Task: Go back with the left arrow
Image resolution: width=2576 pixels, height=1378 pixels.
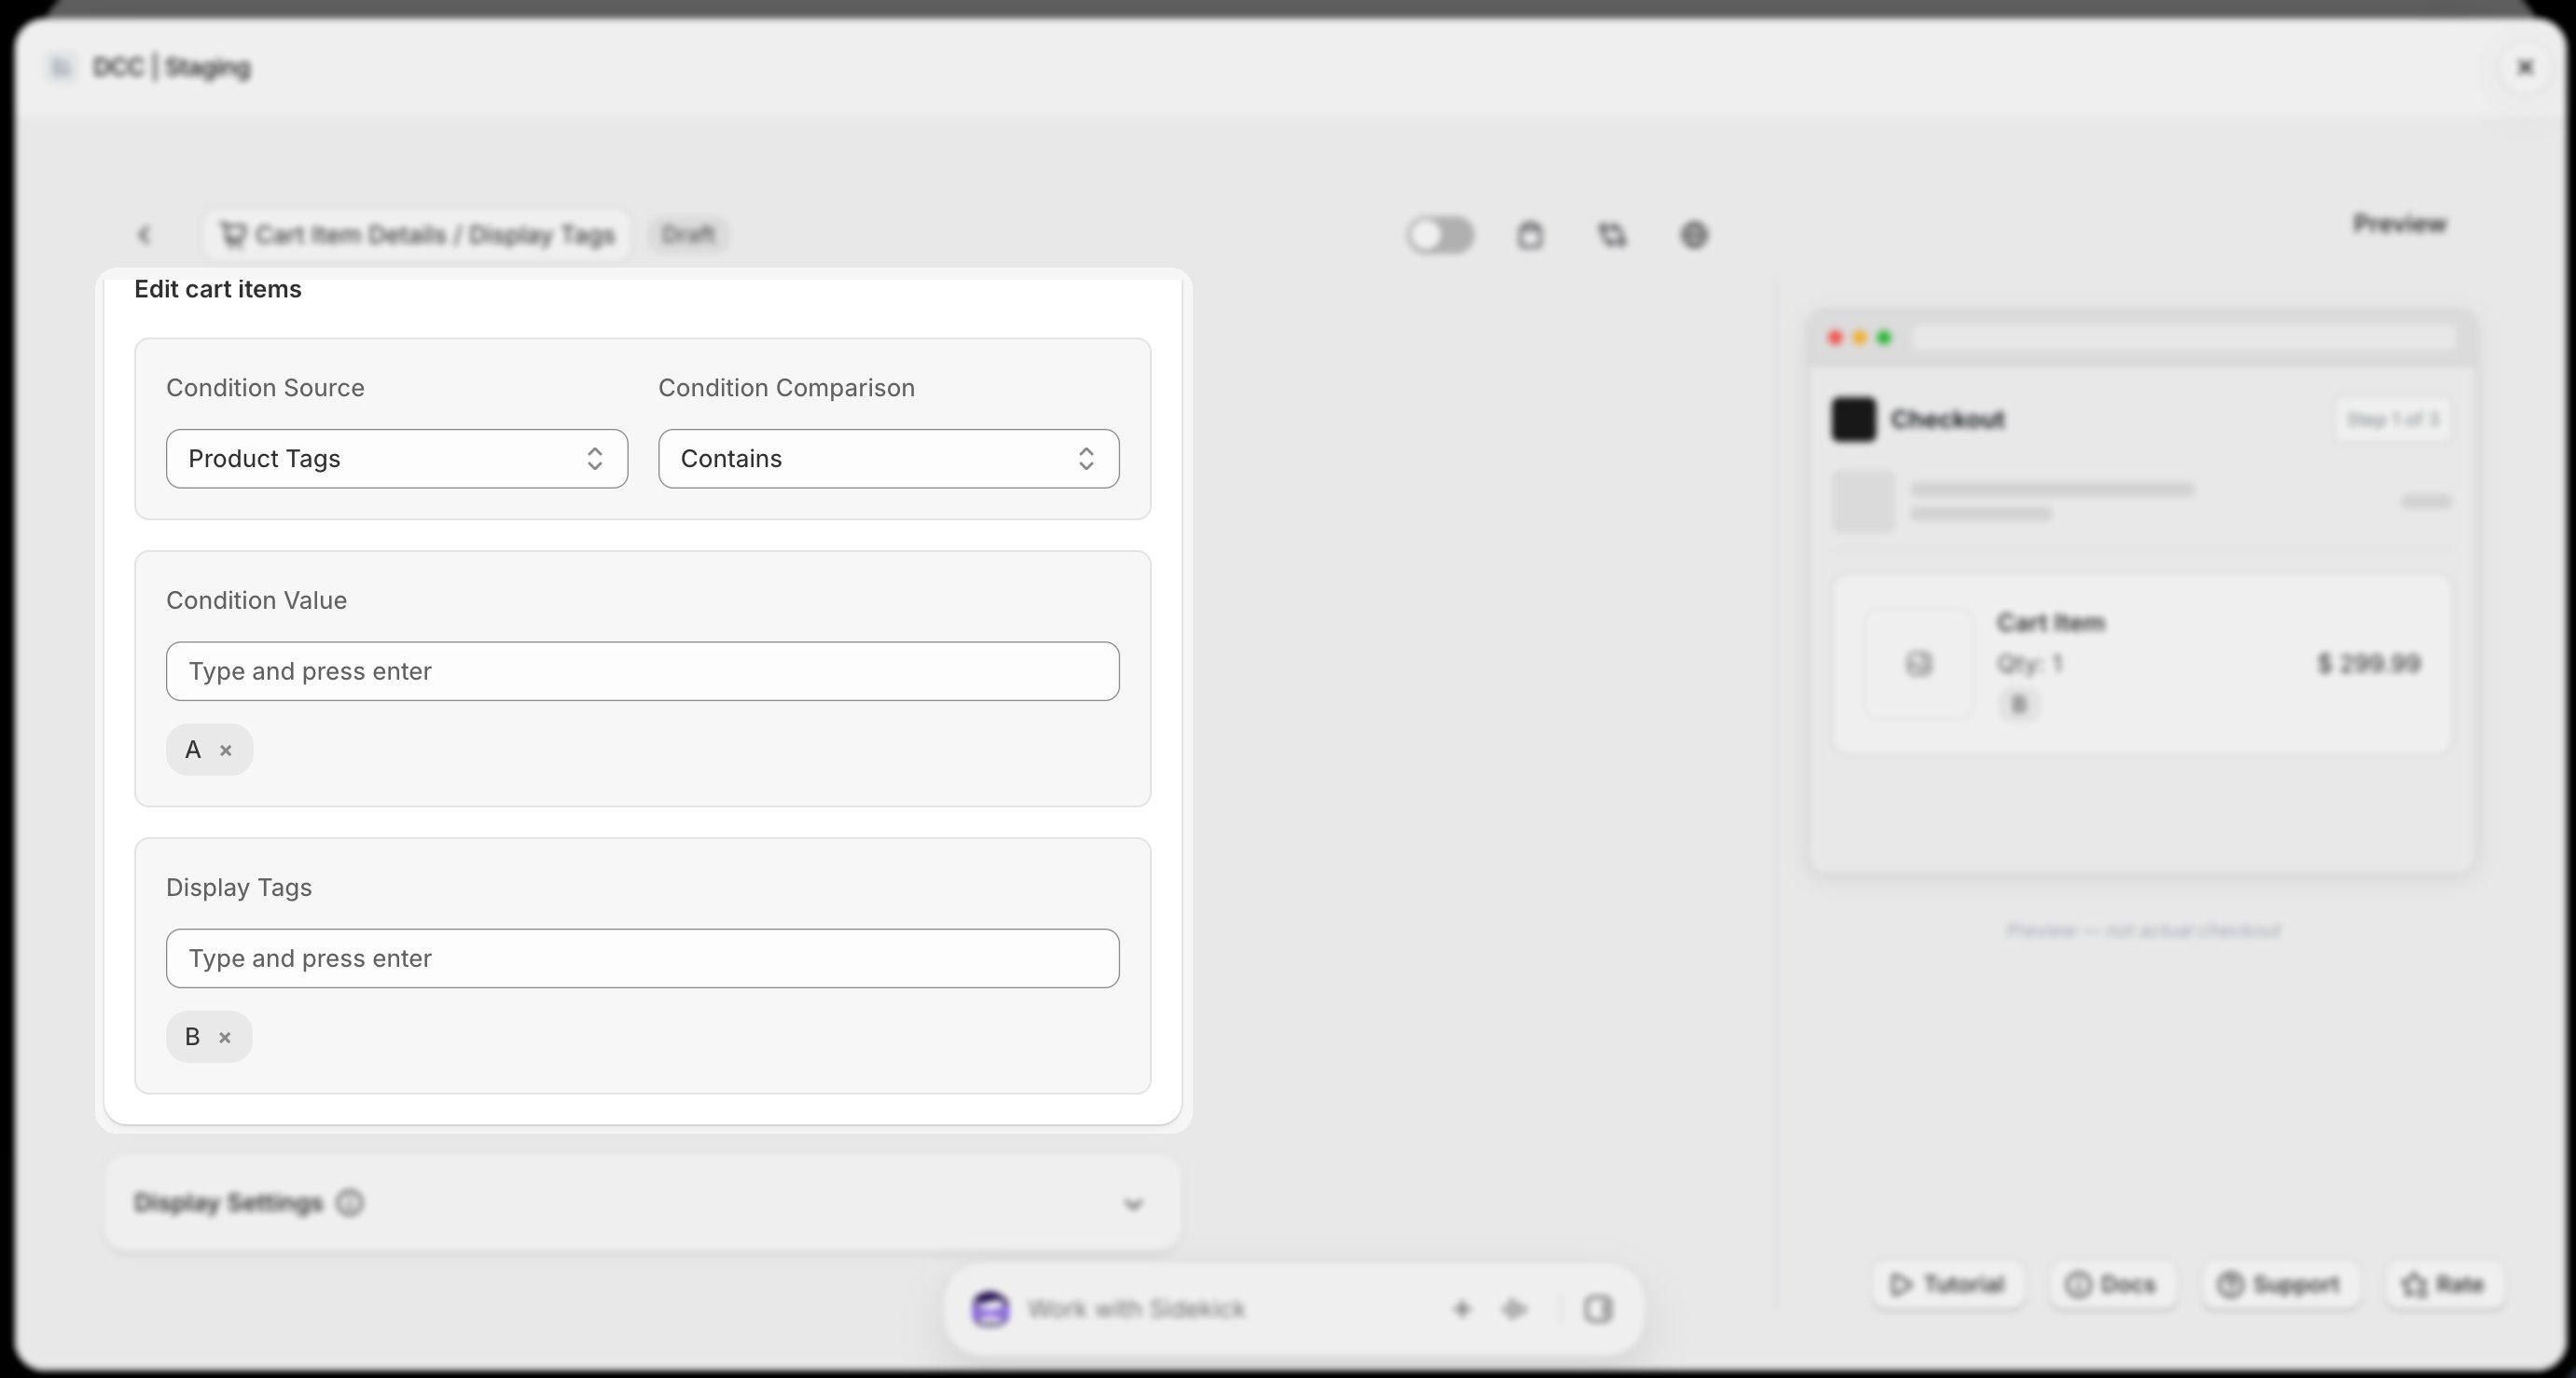Action: click(144, 235)
